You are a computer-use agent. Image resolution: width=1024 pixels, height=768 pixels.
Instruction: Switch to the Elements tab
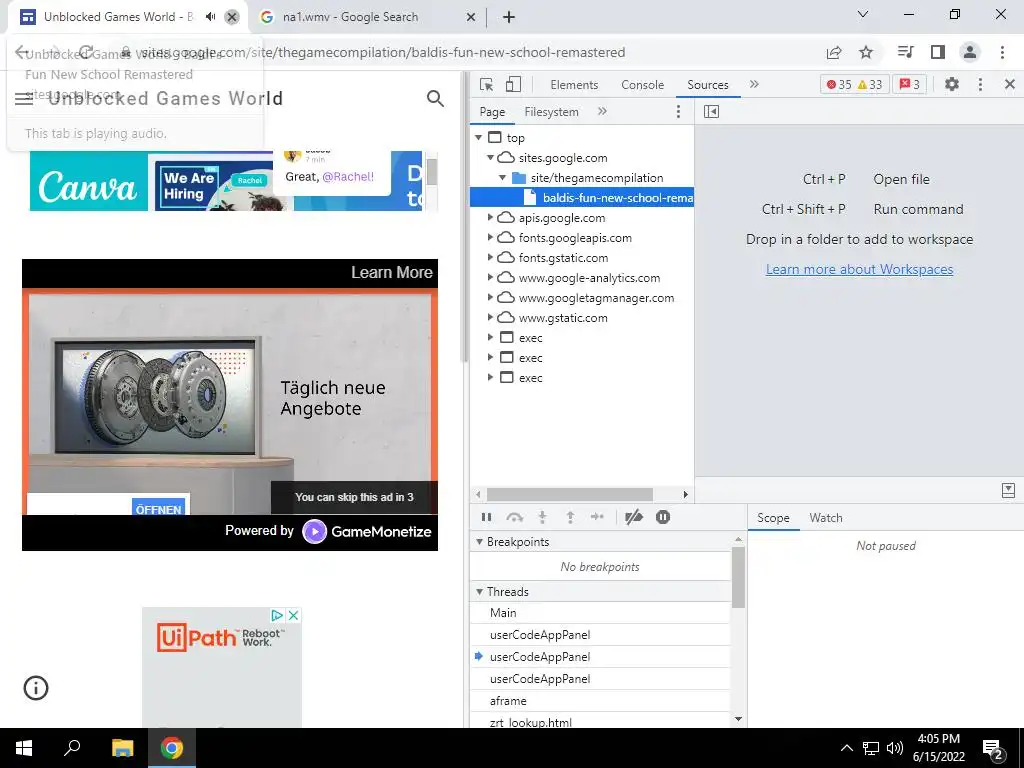point(574,85)
